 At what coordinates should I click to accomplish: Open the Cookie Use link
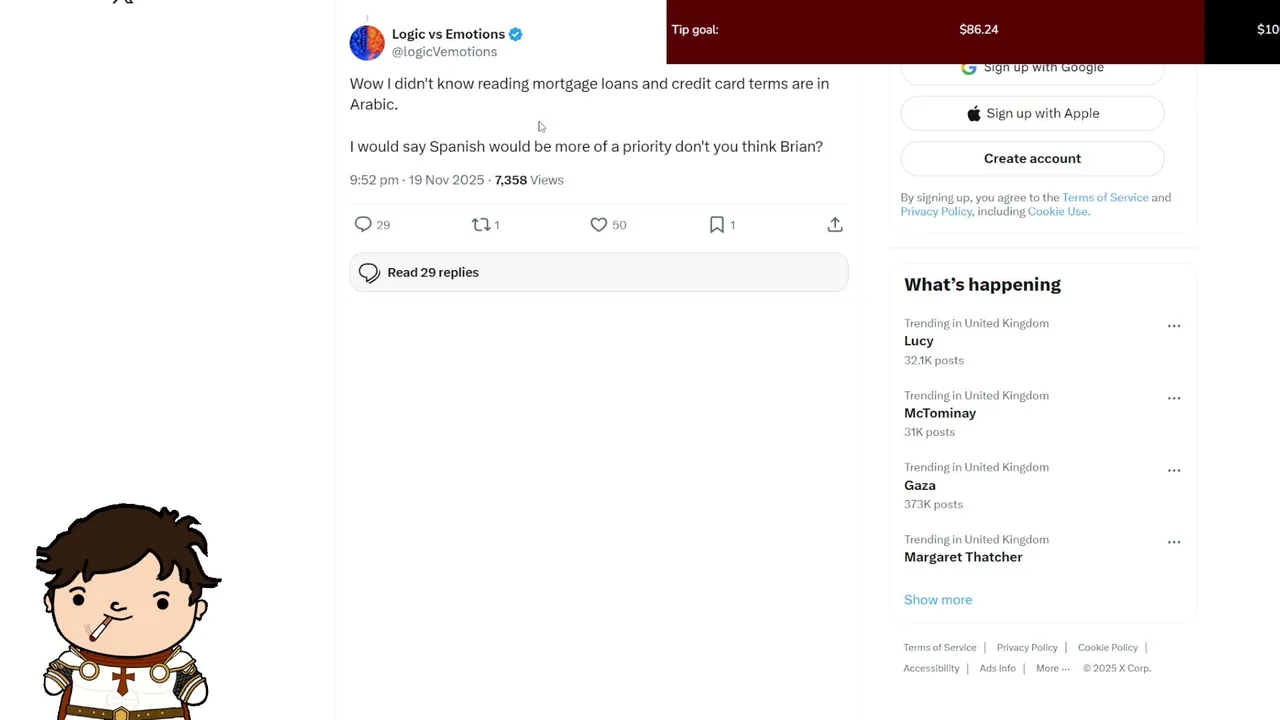[x=1057, y=212]
